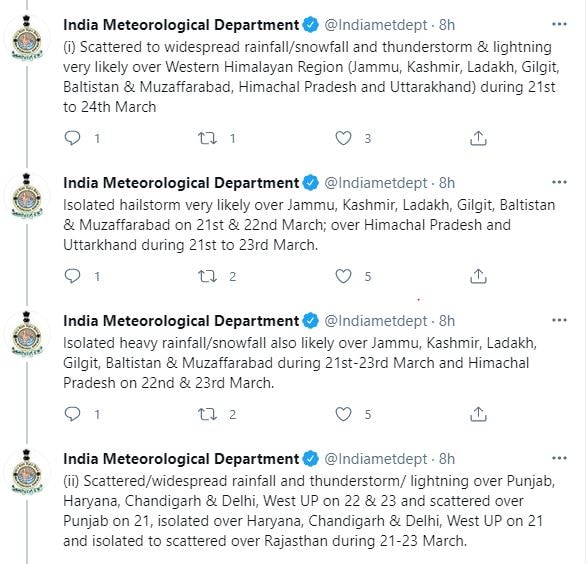Open the 8h timestamp on the heavy rainfall tweet
The width and height of the screenshot is (588, 564).
point(447,321)
